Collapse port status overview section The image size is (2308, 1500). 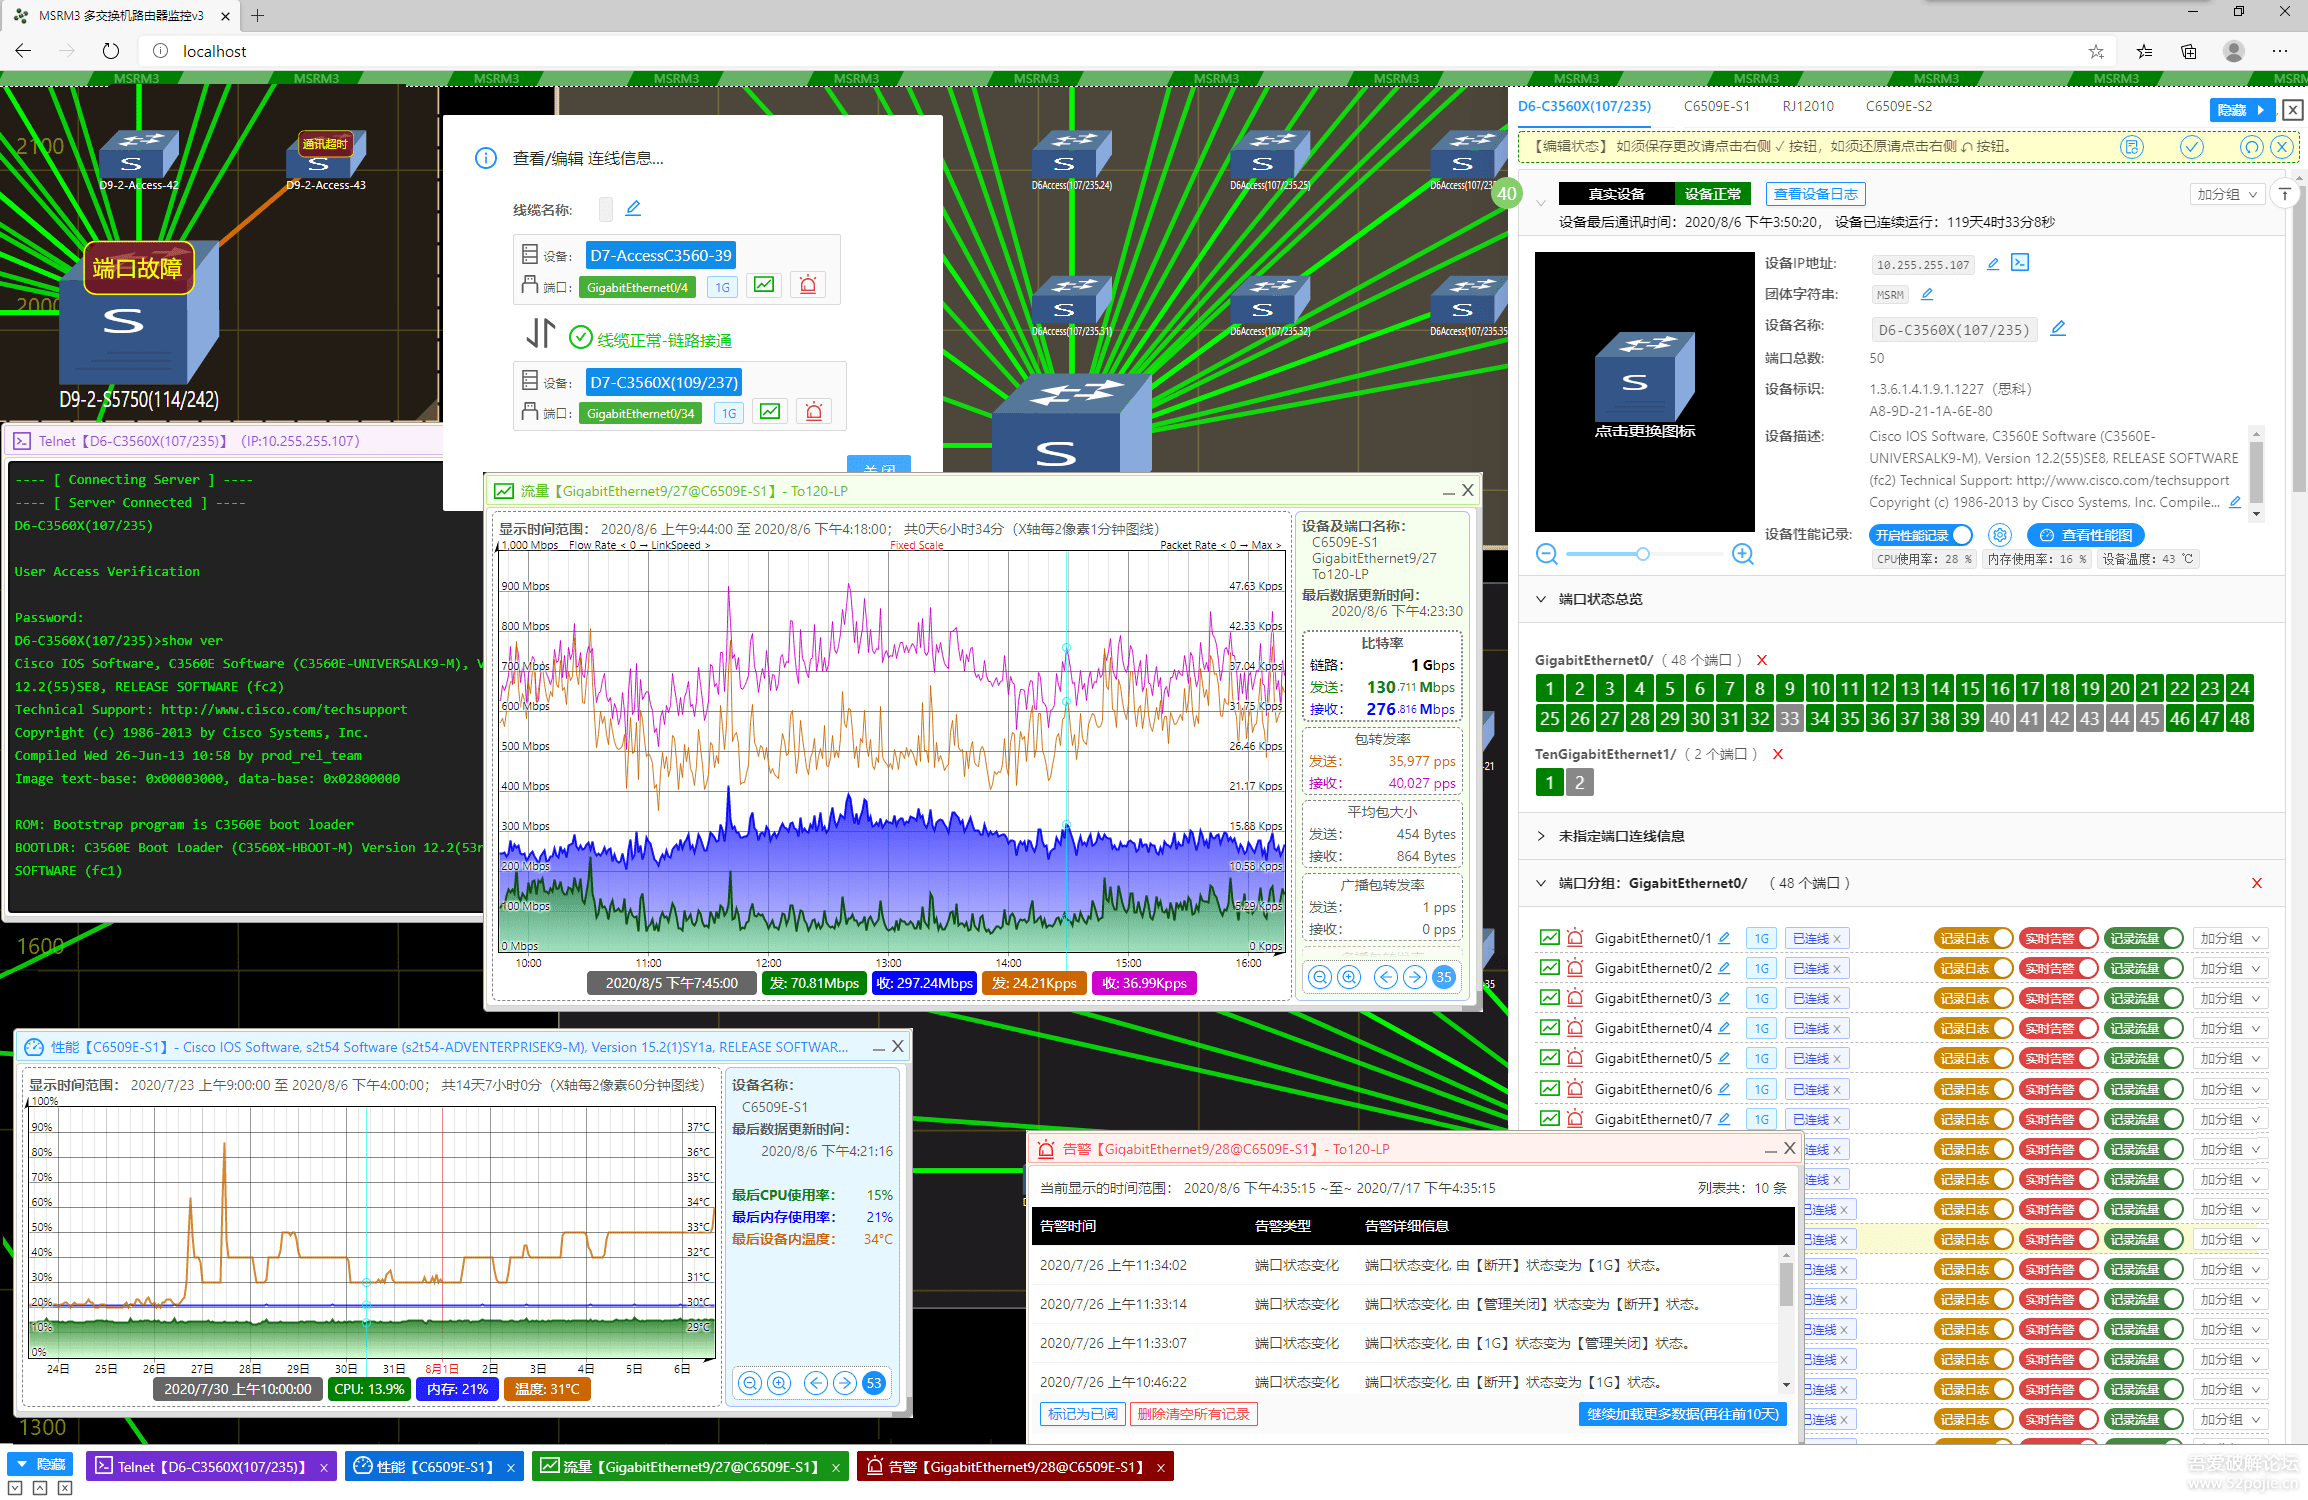pyautogui.click(x=1541, y=599)
